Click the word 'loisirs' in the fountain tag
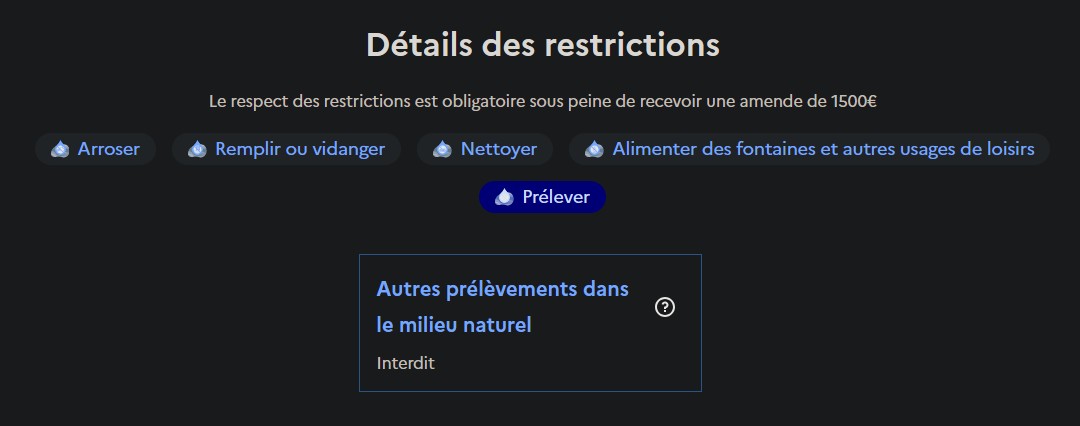The width and height of the screenshot is (1080, 426). pyautogui.click(x=1007, y=150)
